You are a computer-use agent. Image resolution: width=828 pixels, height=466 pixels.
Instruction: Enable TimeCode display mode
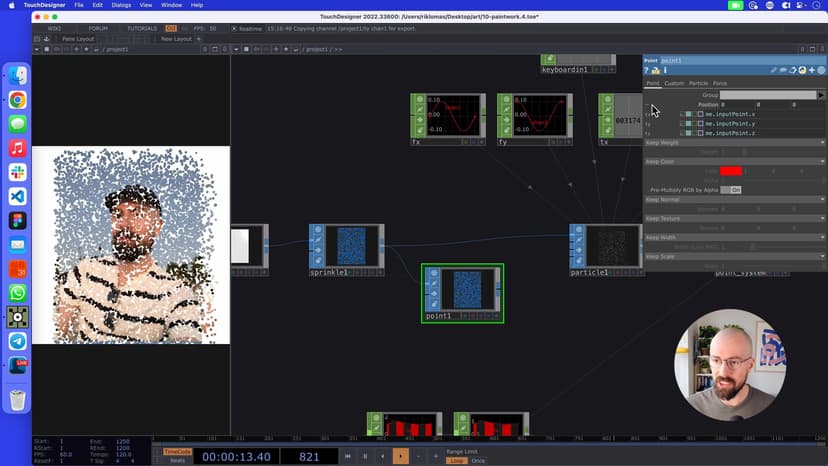(x=176, y=451)
